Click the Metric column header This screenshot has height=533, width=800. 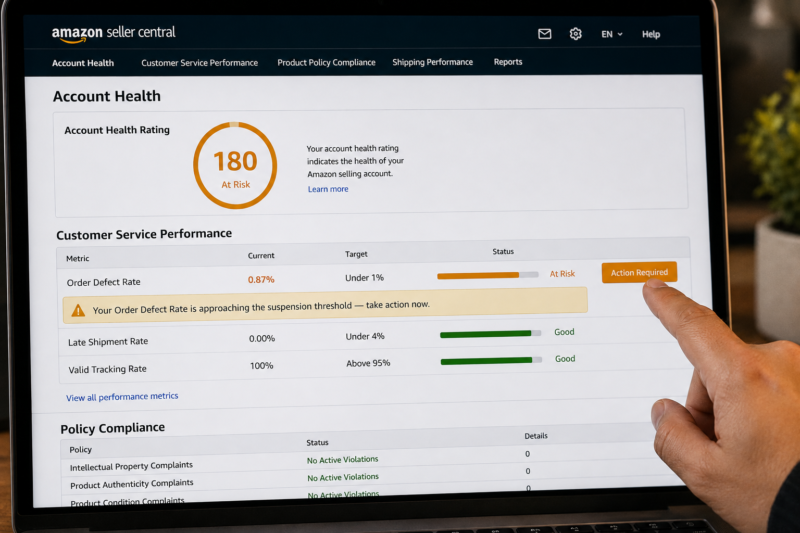78,259
